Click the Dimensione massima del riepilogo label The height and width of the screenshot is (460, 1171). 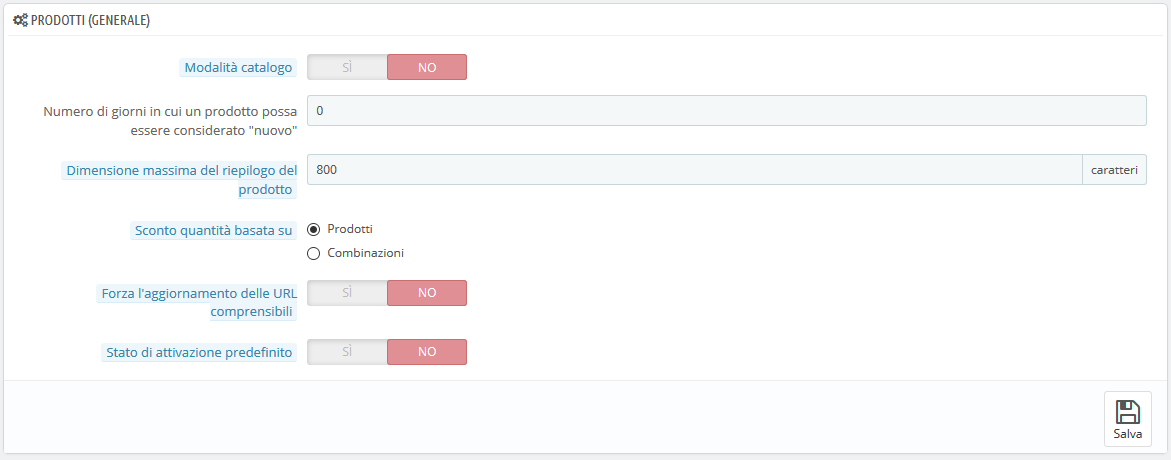[x=181, y=180]
